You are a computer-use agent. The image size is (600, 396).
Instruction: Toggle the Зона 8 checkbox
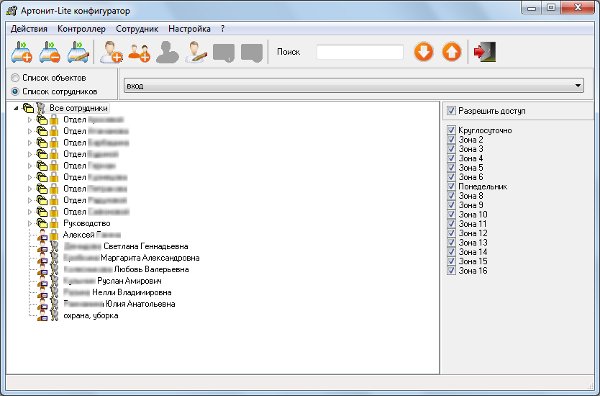pyautogui.click(x=452, y=196)
